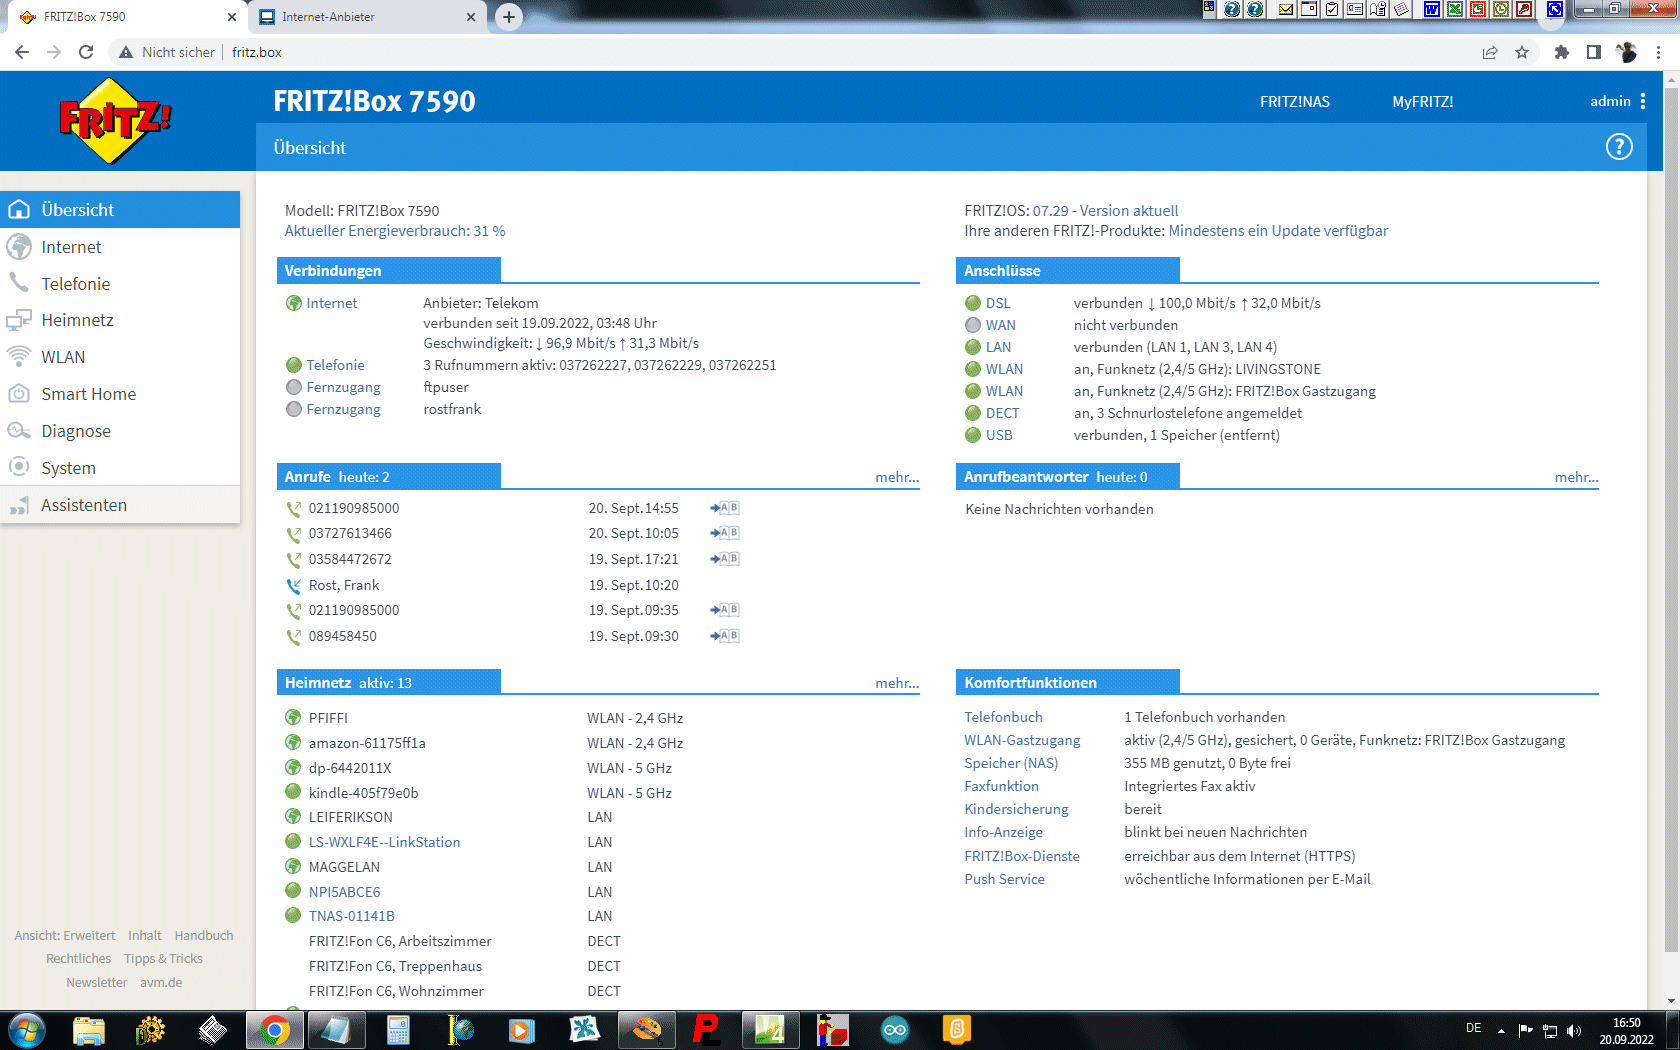Image resolution: width=1680 pixels, height=1050 pixels.
Task: Click the DECT connection link
Action: click(x=1003, y=413)
